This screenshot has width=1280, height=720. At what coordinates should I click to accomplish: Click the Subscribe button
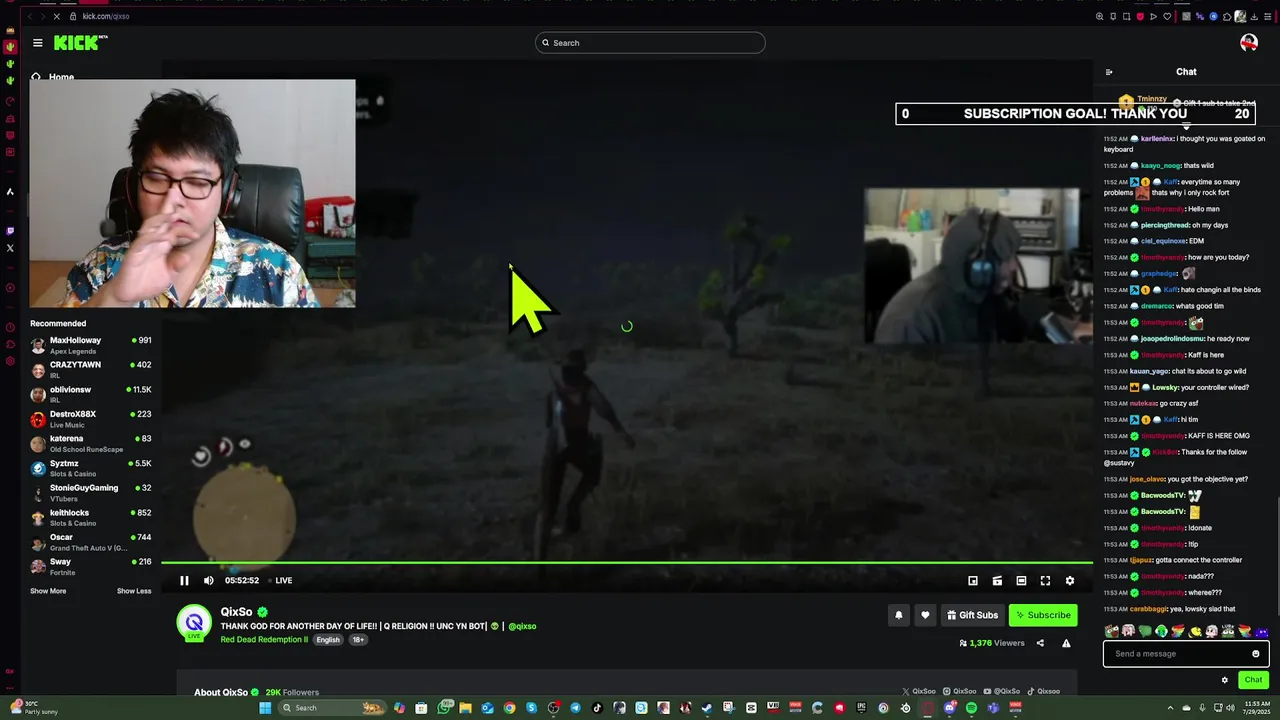pyautogui.click(x=1042, y=615)
